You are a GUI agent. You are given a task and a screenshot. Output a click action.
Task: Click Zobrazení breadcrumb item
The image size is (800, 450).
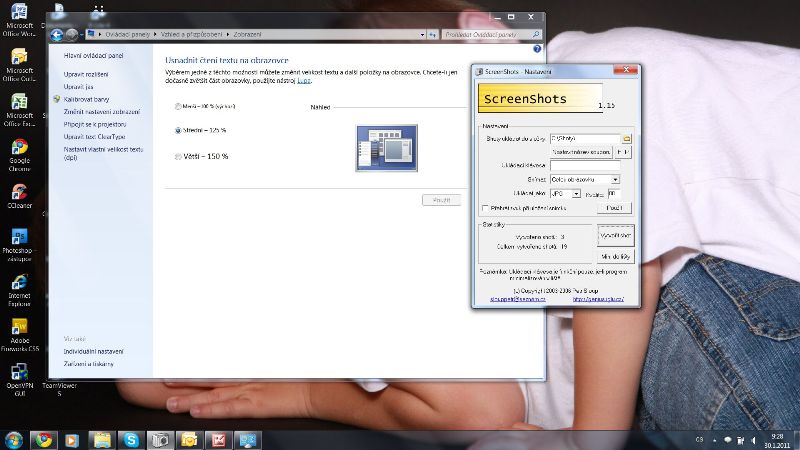(247, 35)
